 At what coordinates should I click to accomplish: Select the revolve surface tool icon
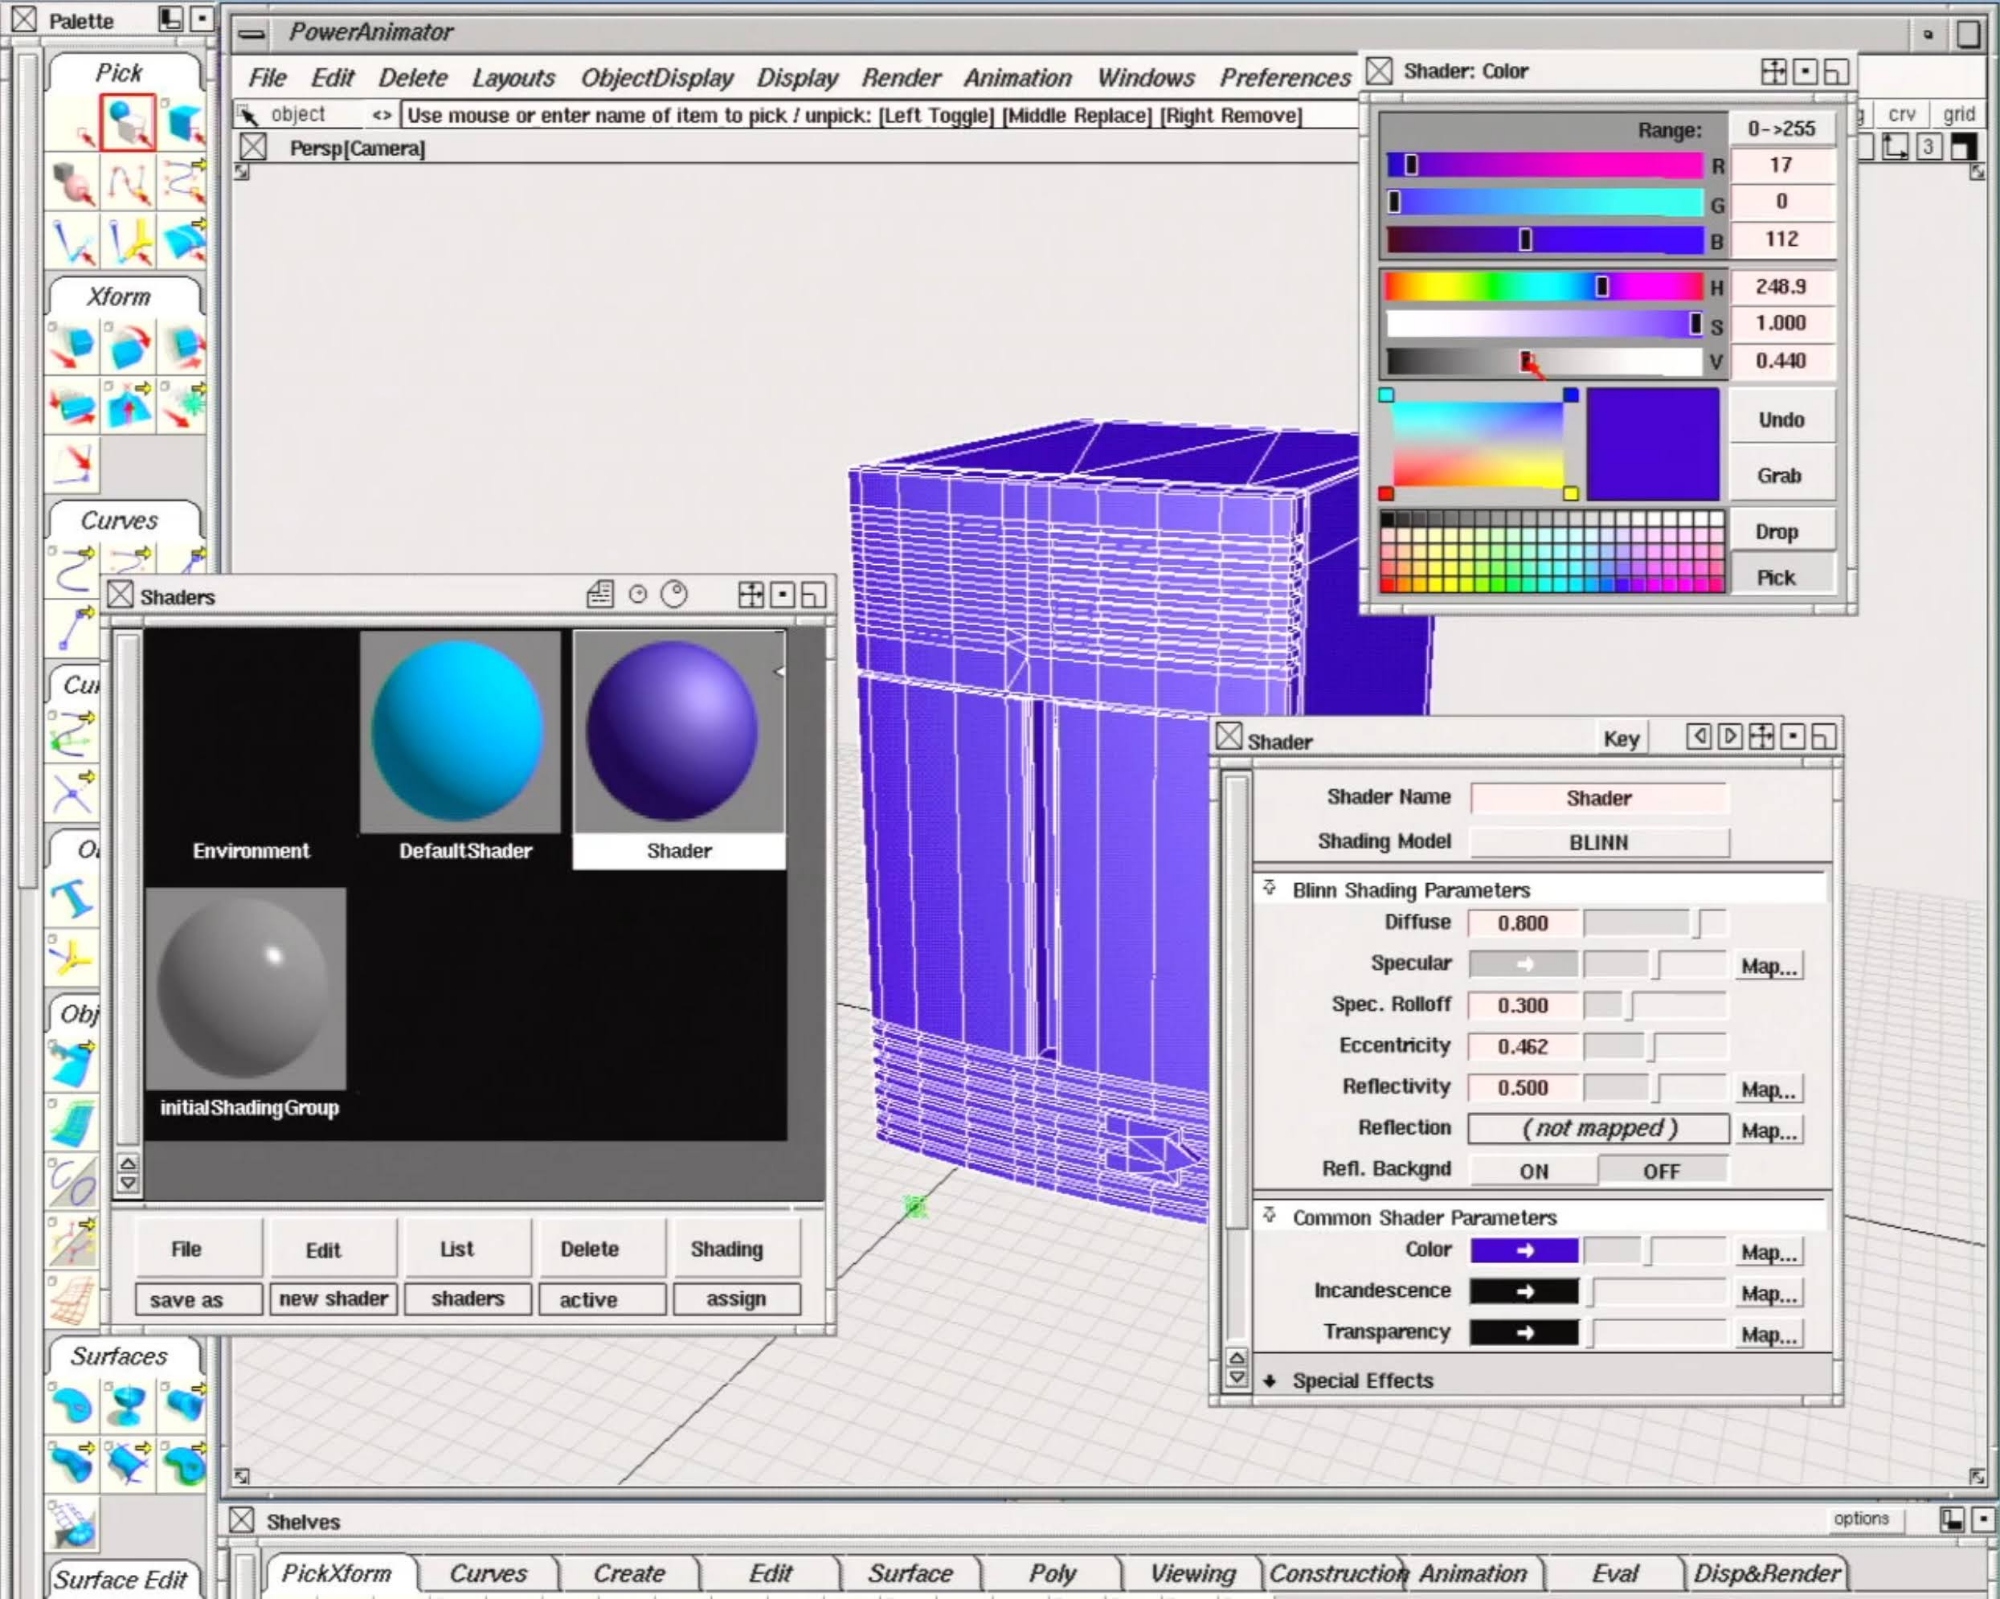(127, 1405)
